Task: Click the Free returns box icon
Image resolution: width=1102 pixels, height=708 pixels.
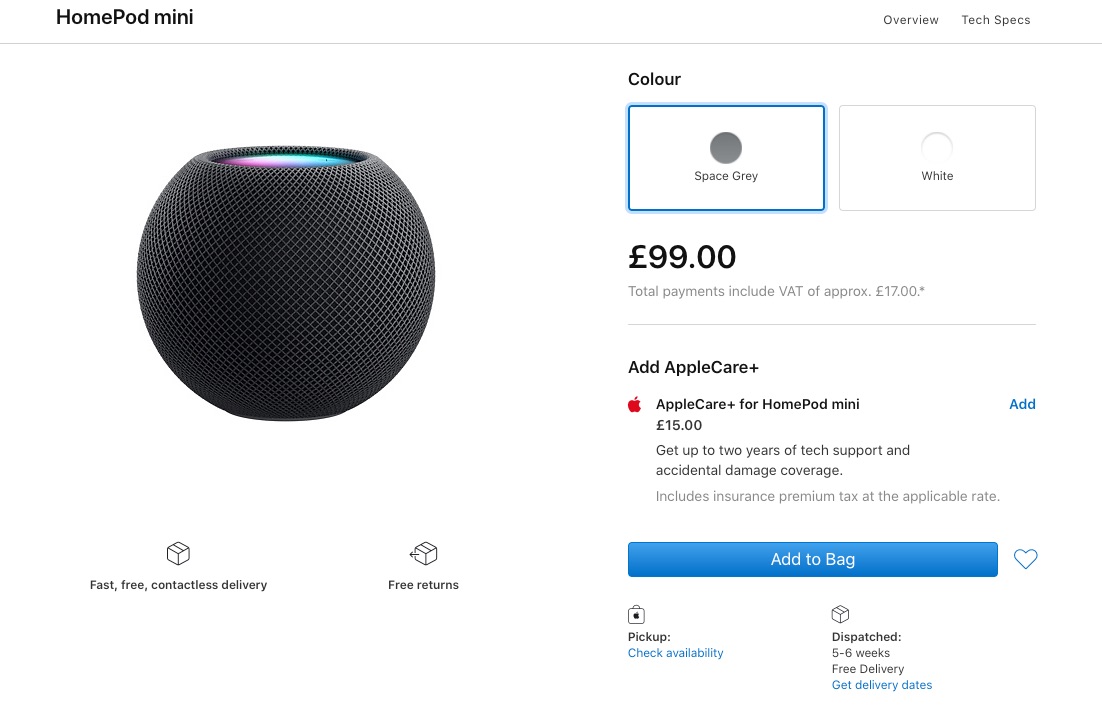Action: [x=424, y=553]
